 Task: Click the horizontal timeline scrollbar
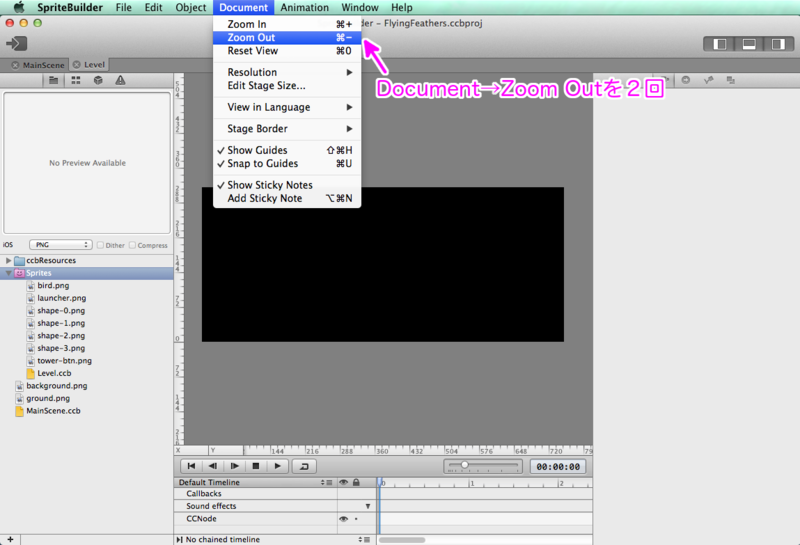(402, 540)
